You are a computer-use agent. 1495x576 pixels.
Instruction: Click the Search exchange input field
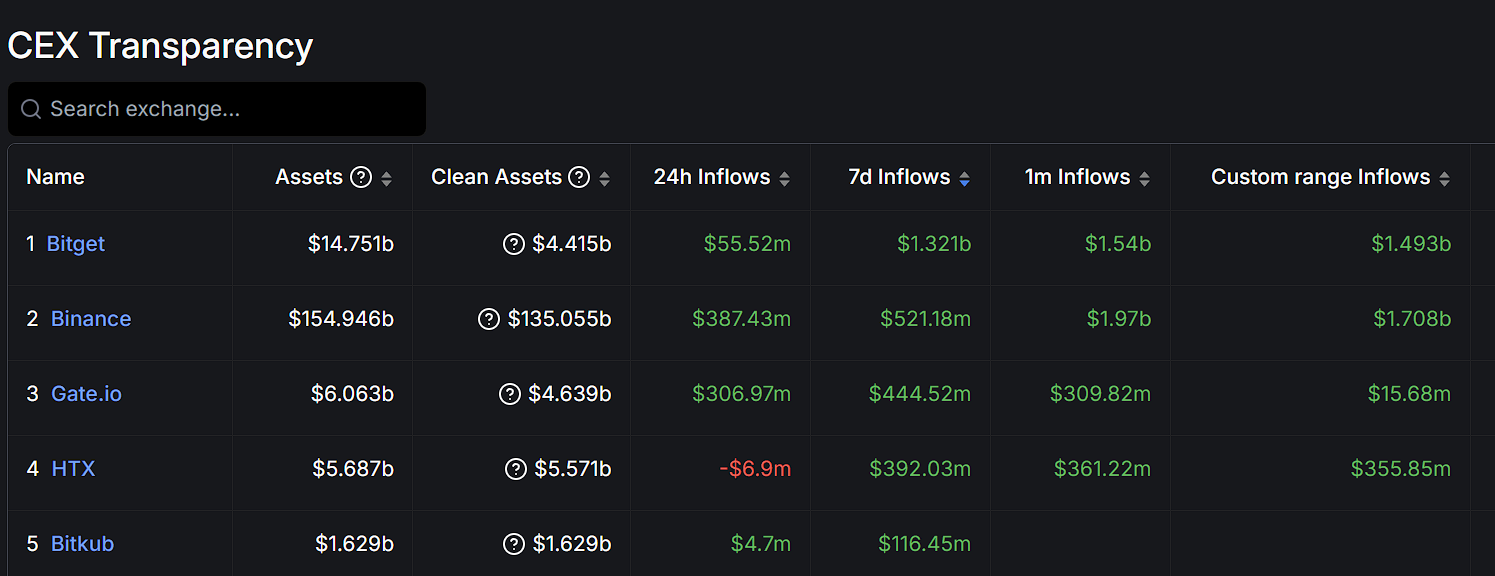pyautogui.click(x=217, y=109)
